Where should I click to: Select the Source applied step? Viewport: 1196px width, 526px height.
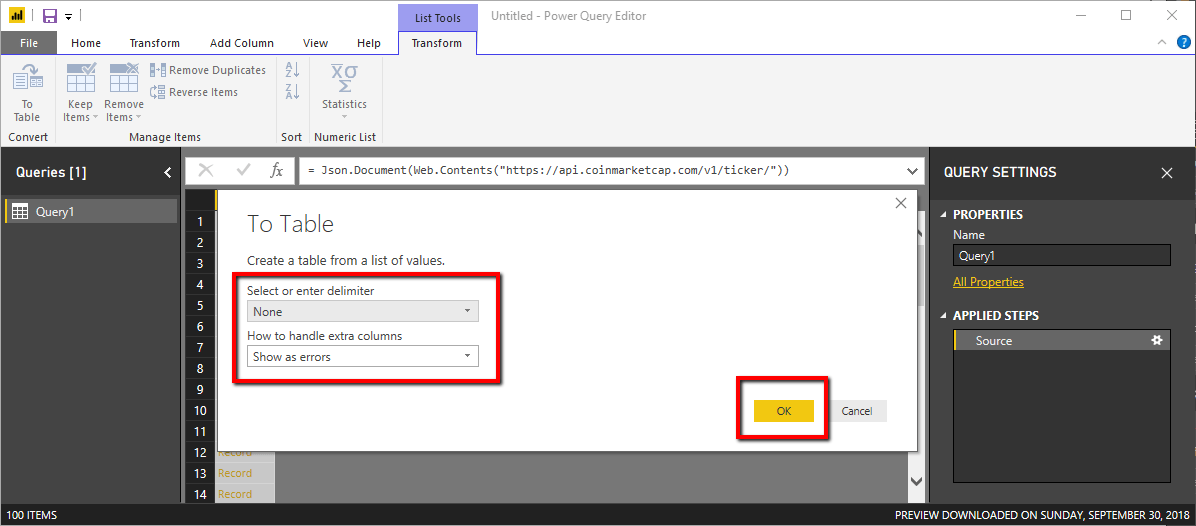click(1062, 341)
